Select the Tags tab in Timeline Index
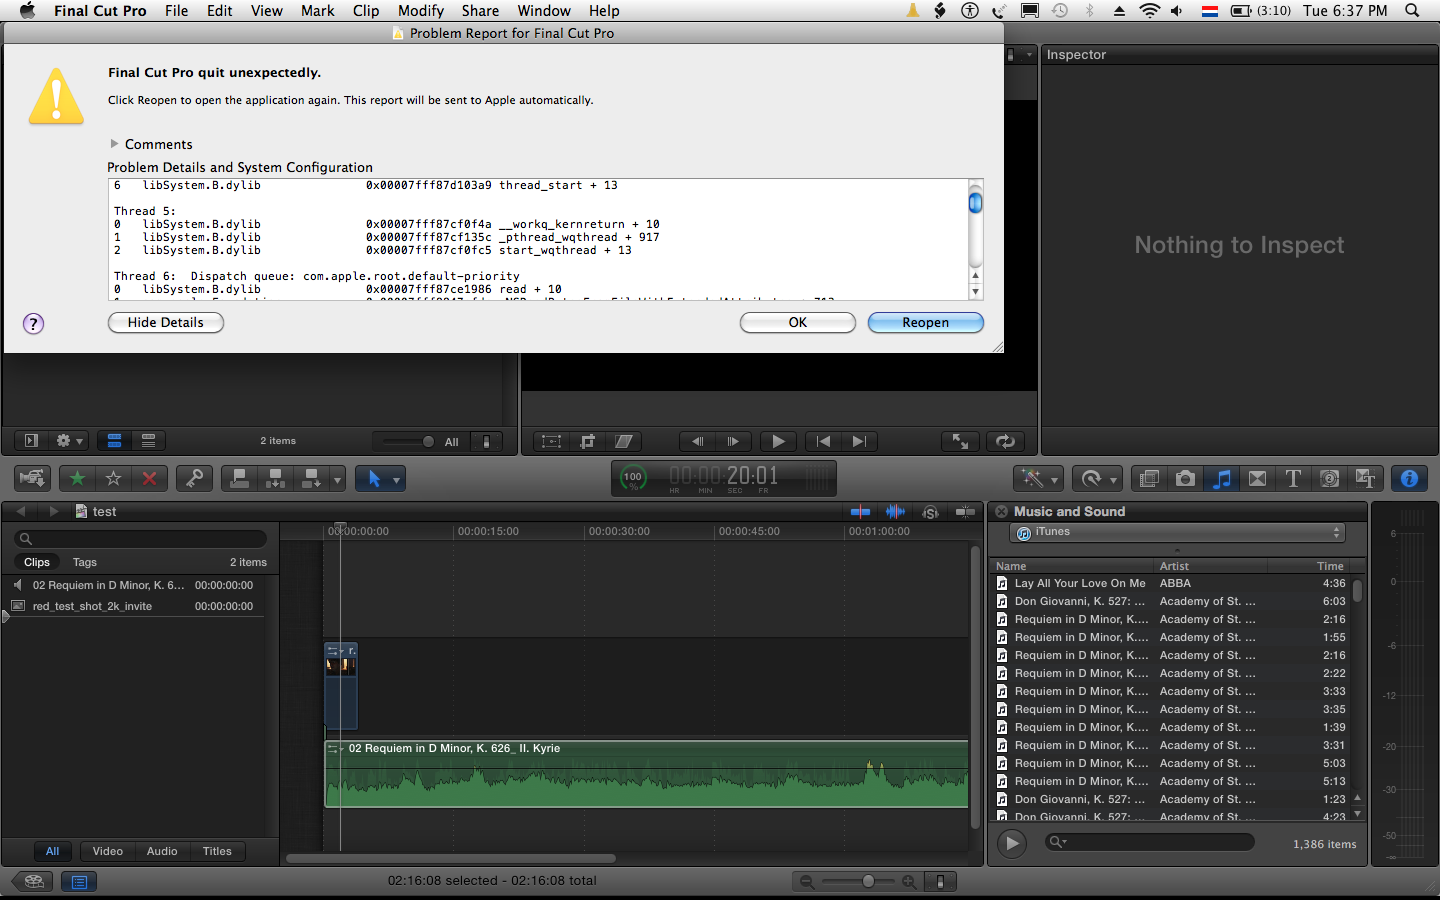The image size is (1440, 900). (x=85, y=562)
